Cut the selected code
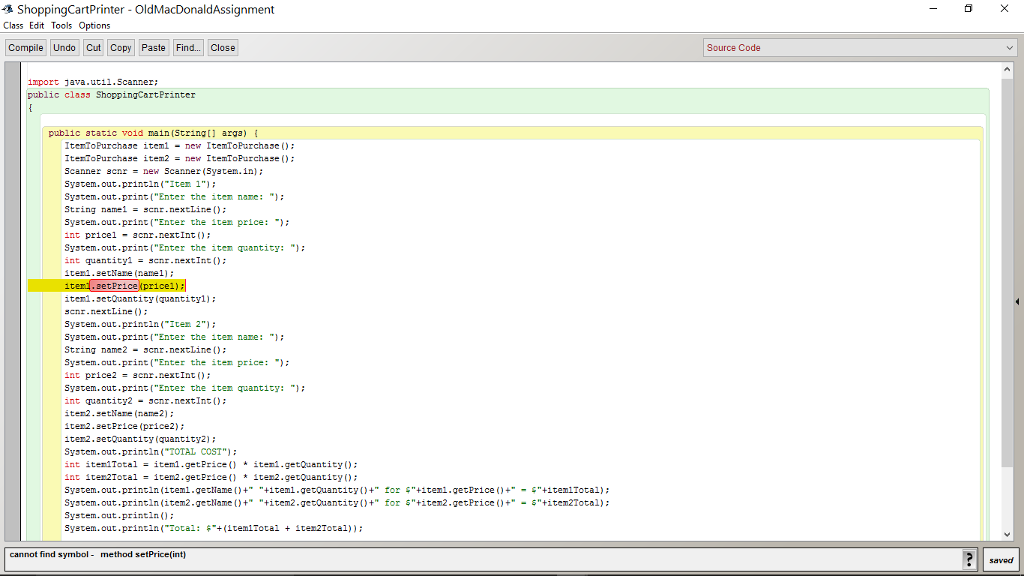Viewport: 1024px width, 576px height. click(93, 47)
